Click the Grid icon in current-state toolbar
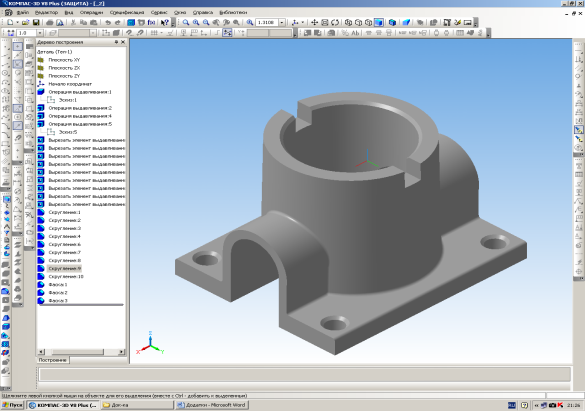The image size is (585, 411). (154, 33)
